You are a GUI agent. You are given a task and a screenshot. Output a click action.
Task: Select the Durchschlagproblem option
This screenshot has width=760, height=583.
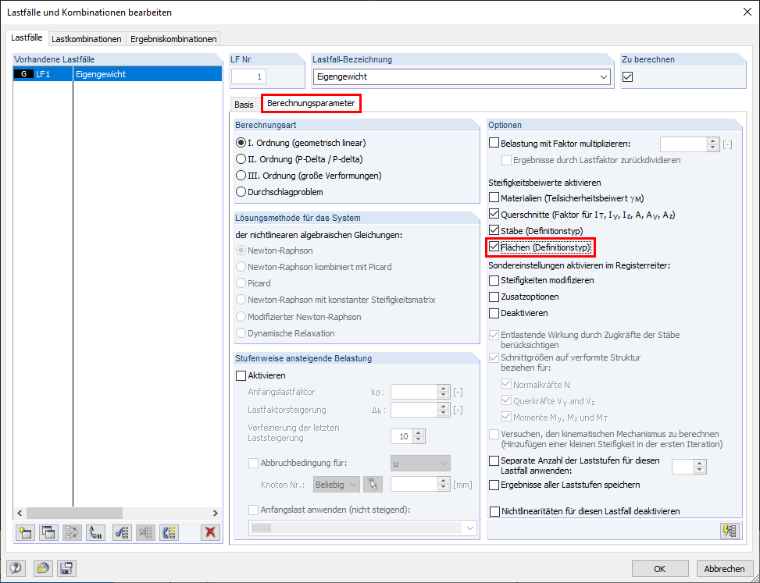pyautogui.click(x=280, y=192)
